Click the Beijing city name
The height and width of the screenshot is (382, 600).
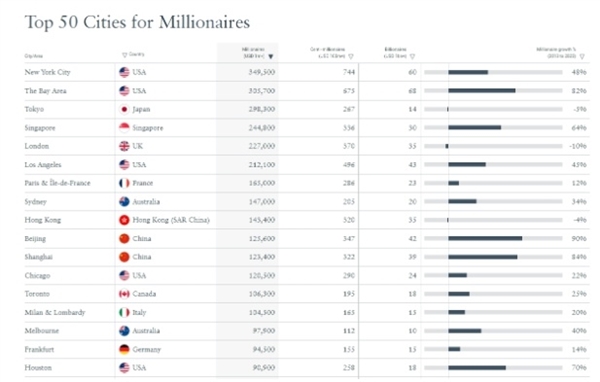[x=35, y=239]
